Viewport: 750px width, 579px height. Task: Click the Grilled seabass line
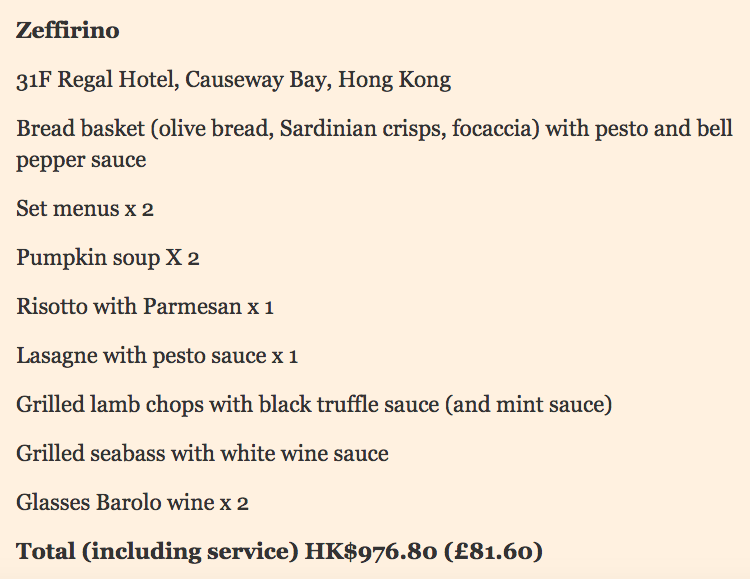(202, 454)
